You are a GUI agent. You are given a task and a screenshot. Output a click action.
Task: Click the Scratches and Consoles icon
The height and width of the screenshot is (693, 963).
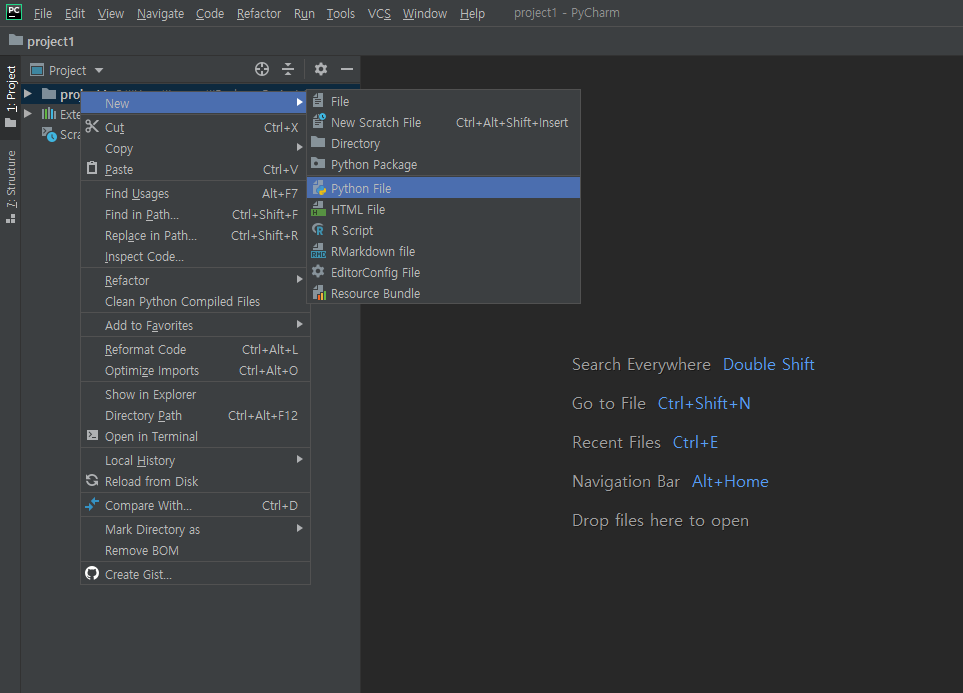49,134
